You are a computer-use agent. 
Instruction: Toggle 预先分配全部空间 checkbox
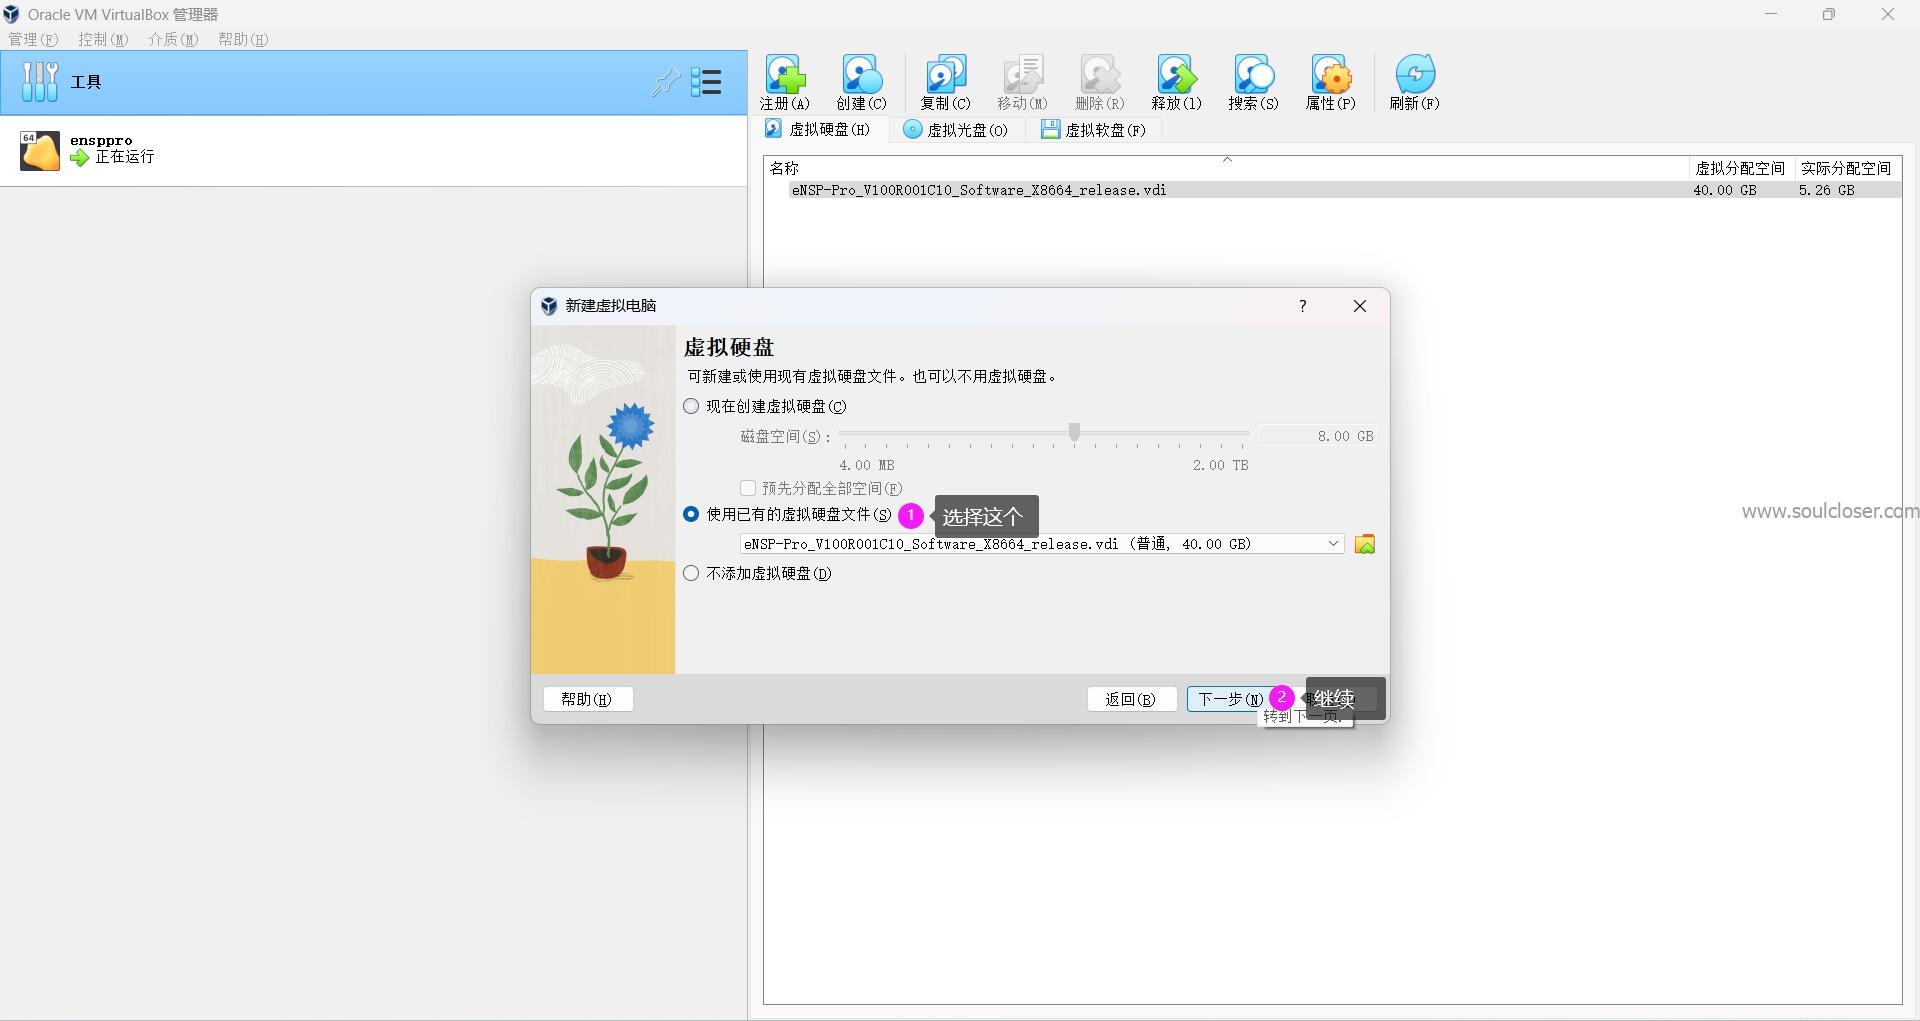pos(747,488)
